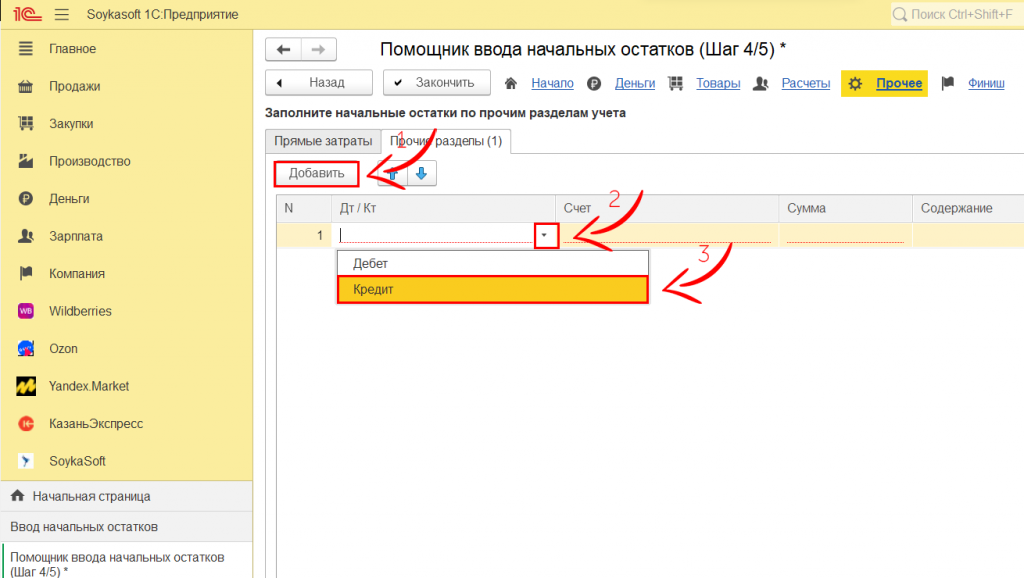The height and width of the screenshot is (578, 1024).
Task: Open КазаньЭкспресс section in sidebar
Action: 96,424
